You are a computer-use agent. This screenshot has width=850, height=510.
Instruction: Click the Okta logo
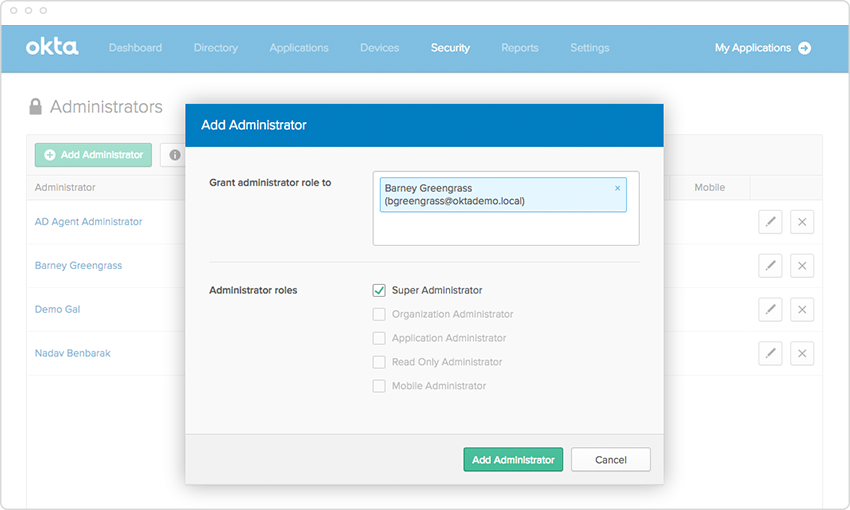coord(51,47)
